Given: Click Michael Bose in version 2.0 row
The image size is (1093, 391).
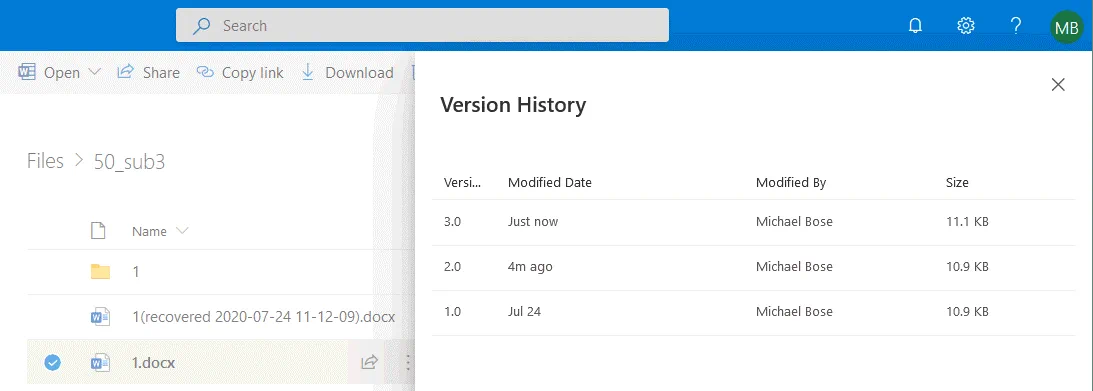Looking at the screenshot, I should pos(794,267).
